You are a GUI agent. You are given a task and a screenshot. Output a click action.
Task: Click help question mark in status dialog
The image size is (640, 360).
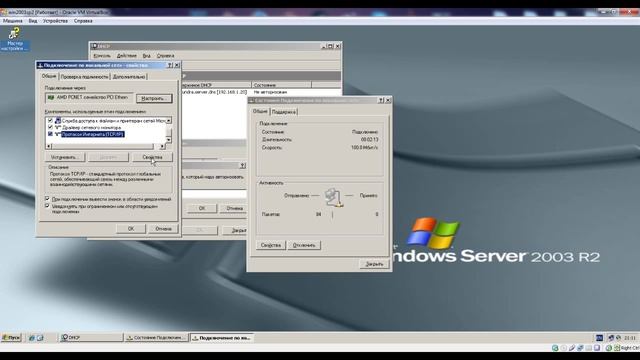pos(381,100)
